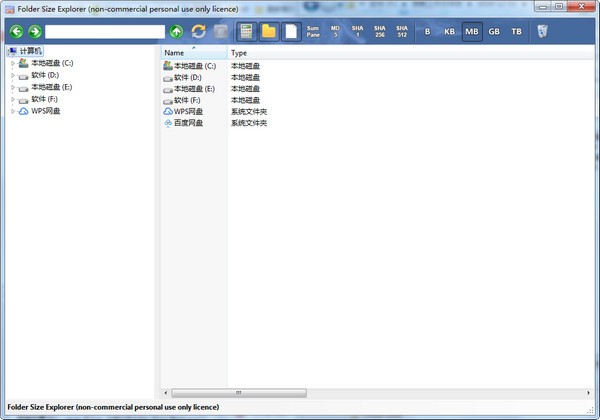Select 百度网盘 row in list
Screen dimensions: 600x420
click(188, 123)
